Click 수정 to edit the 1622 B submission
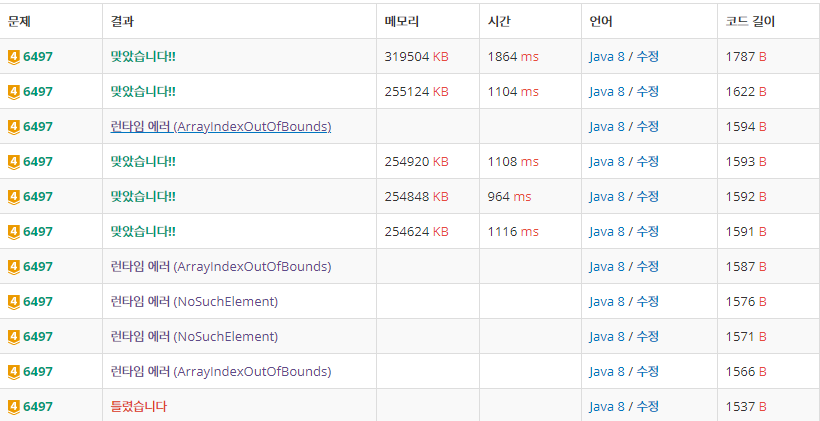Viewport: 820px width, 421px height. click(647, 92)
